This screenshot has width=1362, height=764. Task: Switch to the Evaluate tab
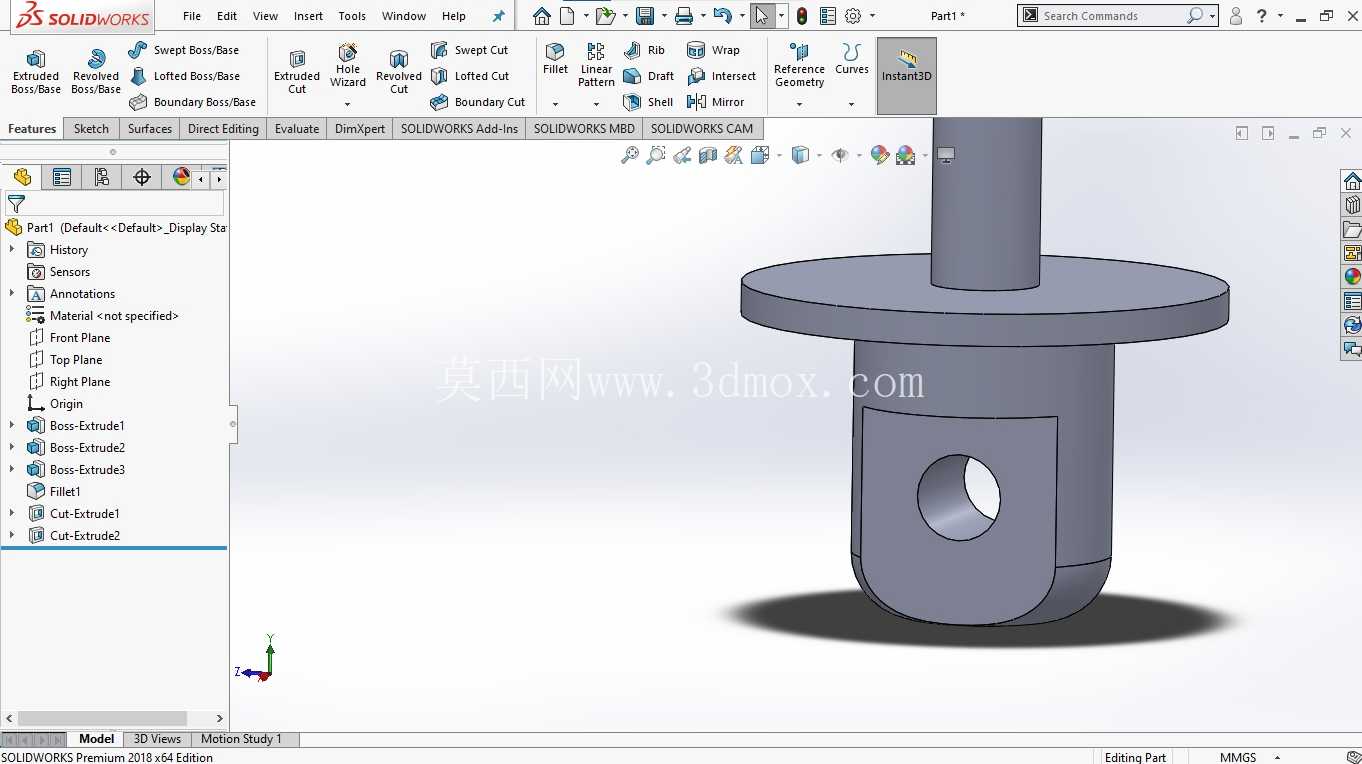[x=297, y=128]
